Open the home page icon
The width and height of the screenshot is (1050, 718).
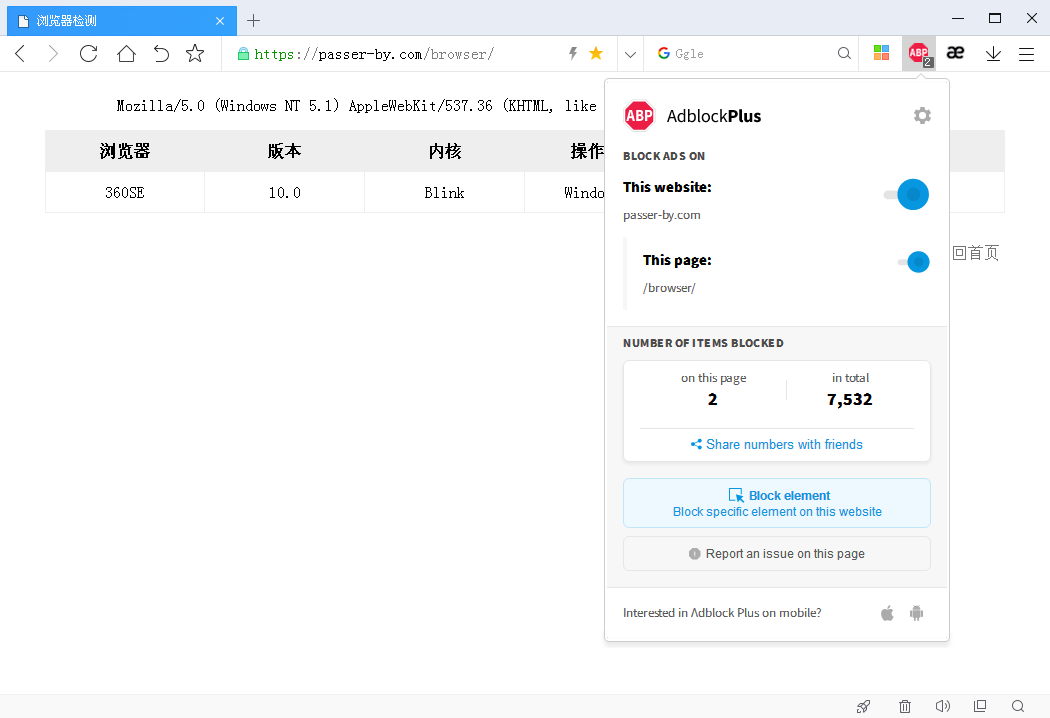[x=126, y=54]
